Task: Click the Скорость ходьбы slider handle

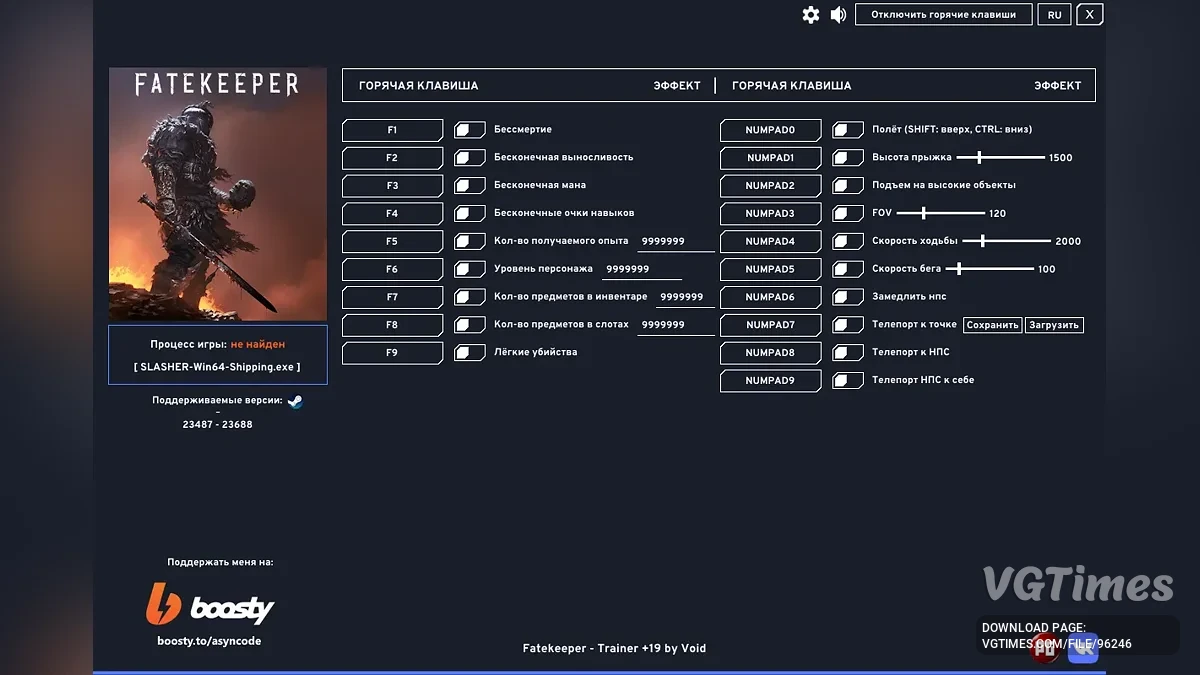Action: 983,241
